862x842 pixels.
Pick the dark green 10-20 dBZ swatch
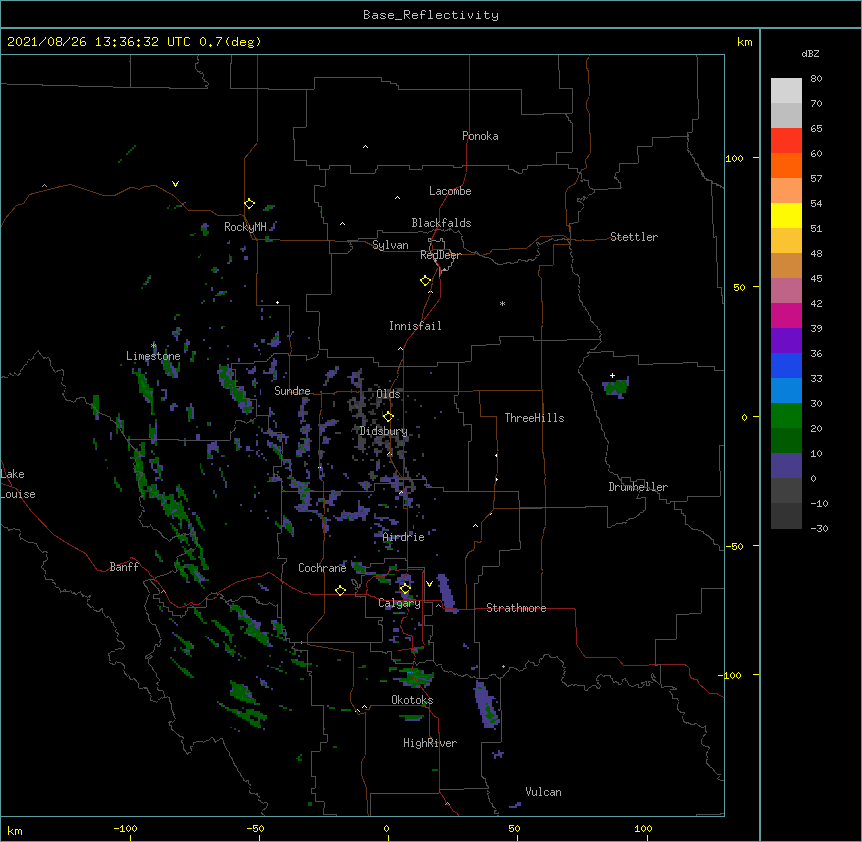(x=786, y=440)
